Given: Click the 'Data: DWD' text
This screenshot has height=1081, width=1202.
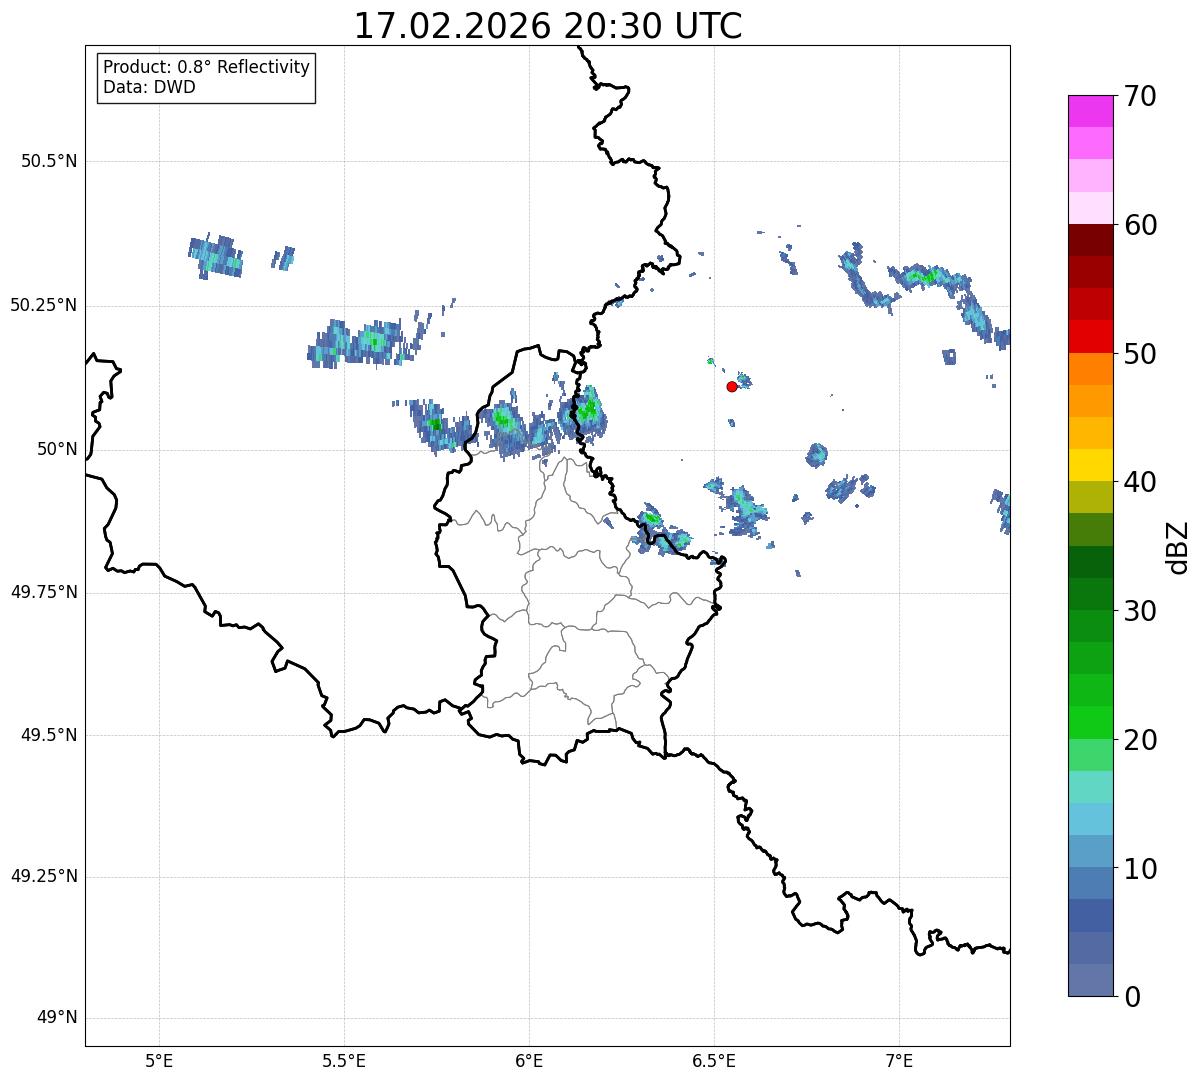Looking at the screenshot, I should tap(149, 87).
